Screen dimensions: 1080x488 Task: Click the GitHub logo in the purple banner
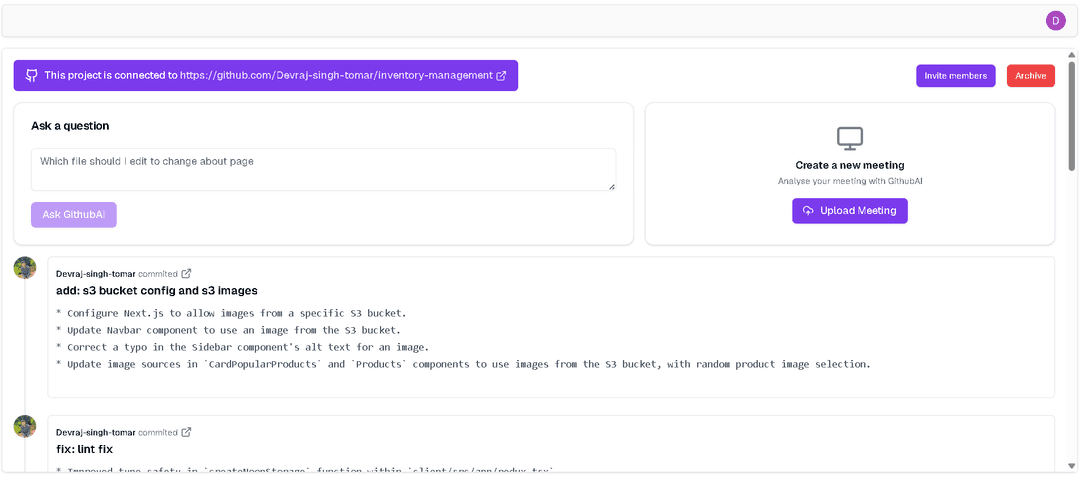point(32,75)
